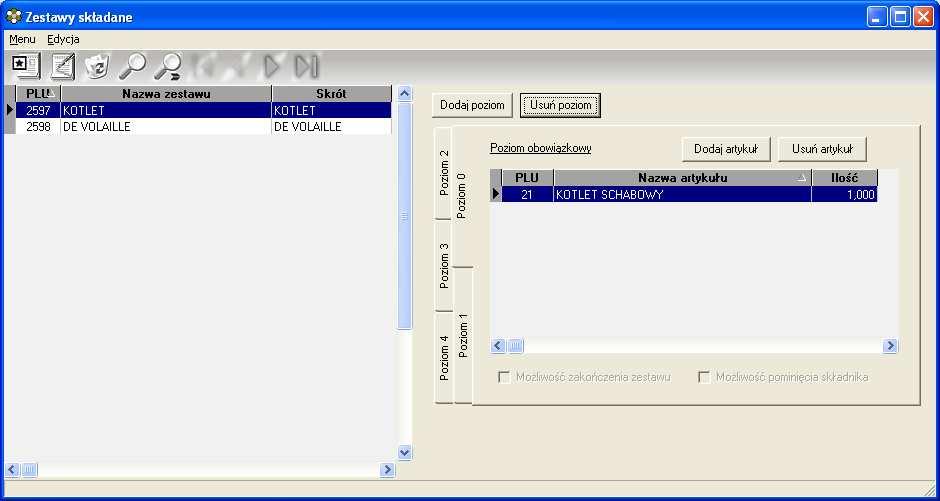
Task: Select the DE VOLAILLE set name cell
Action: [166, 126]
